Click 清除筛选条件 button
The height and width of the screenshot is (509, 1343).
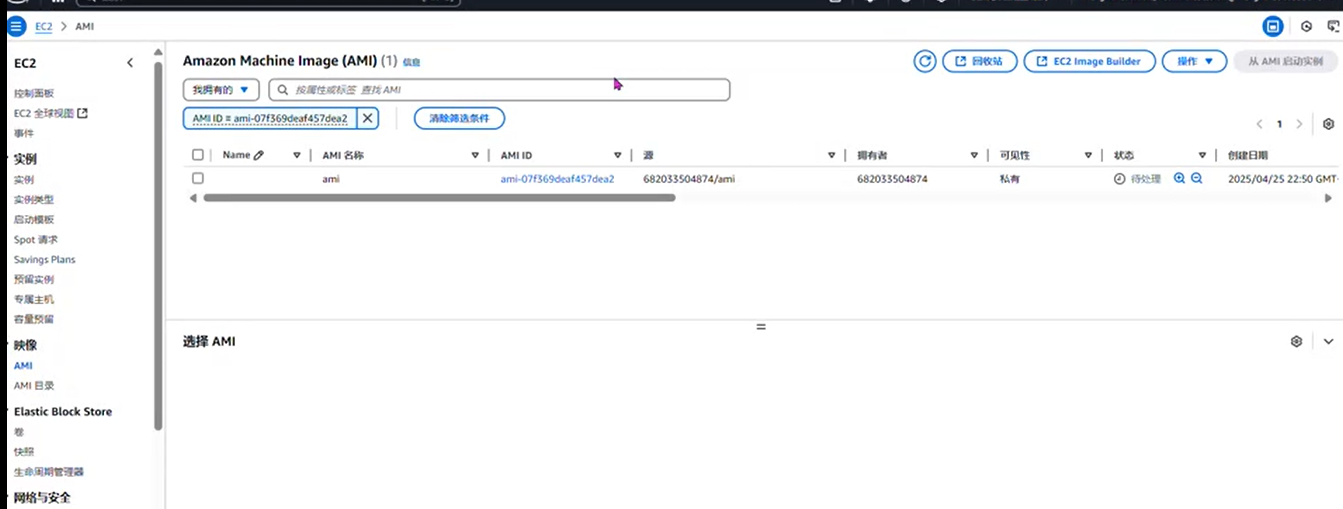459,118
